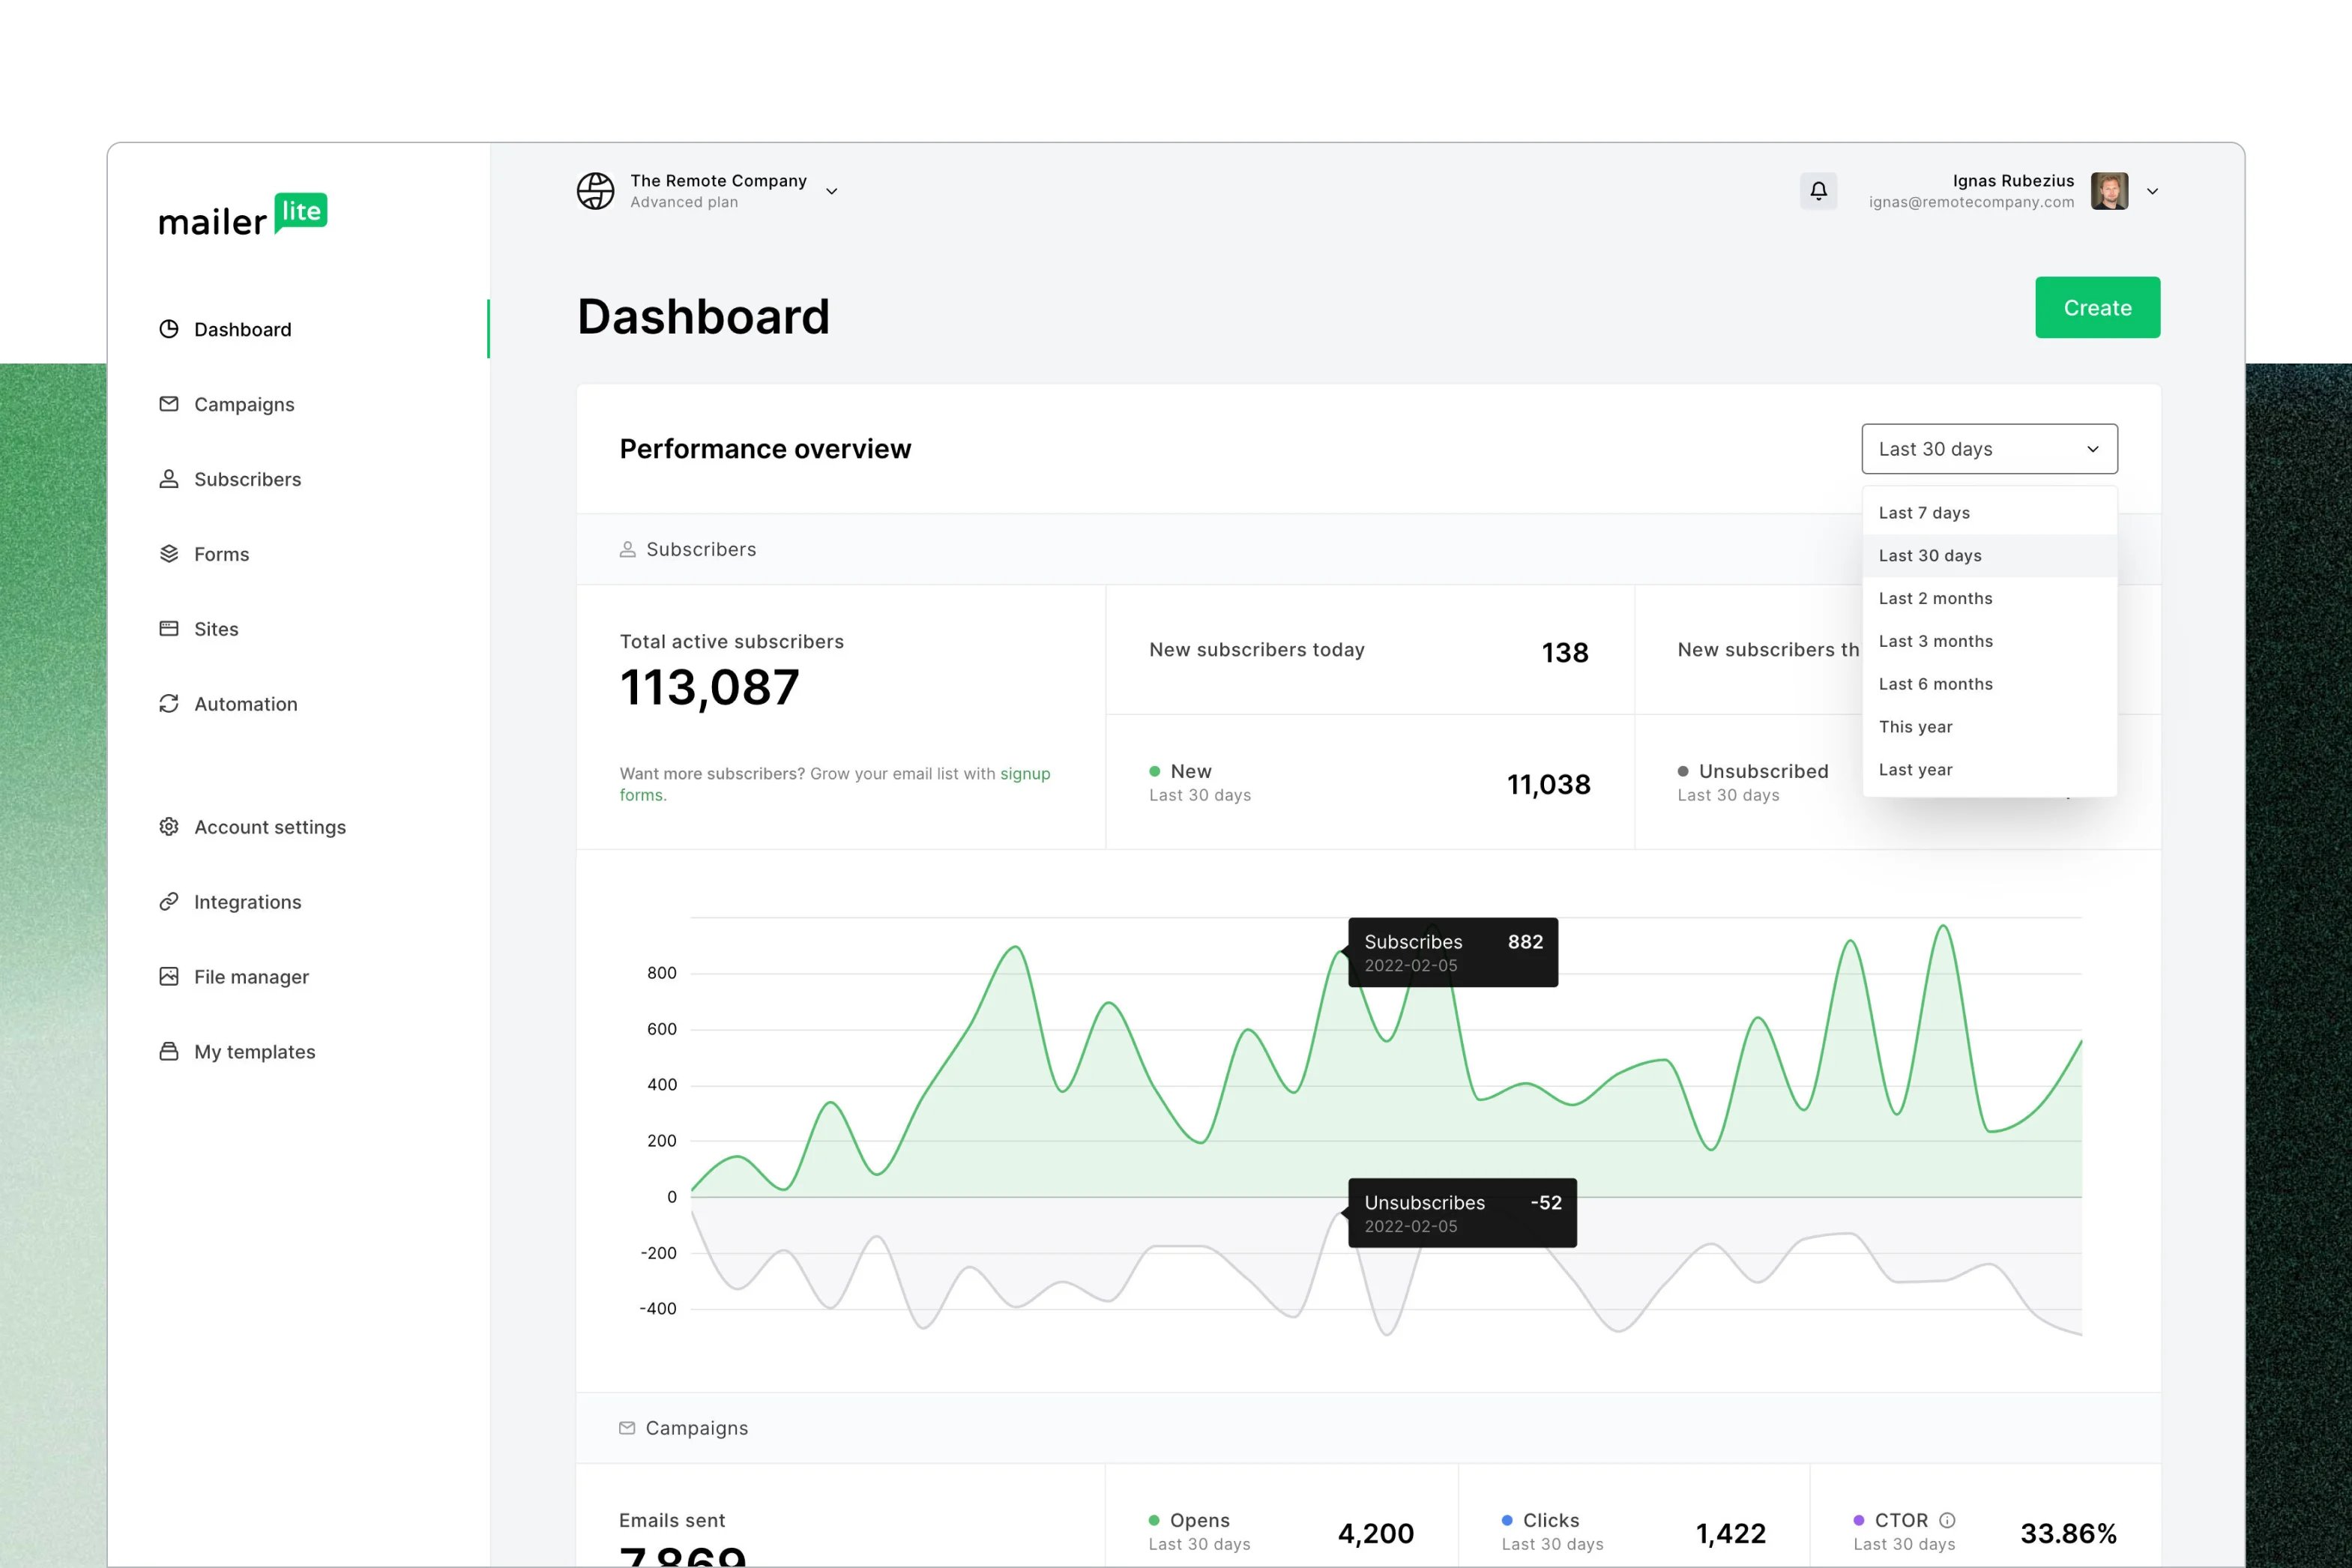Image resolution: width=2352 pixels, height=1568 pixels.
Task: Expand the user account menu for Ignas Rubezius
Action: (2152, 191)
